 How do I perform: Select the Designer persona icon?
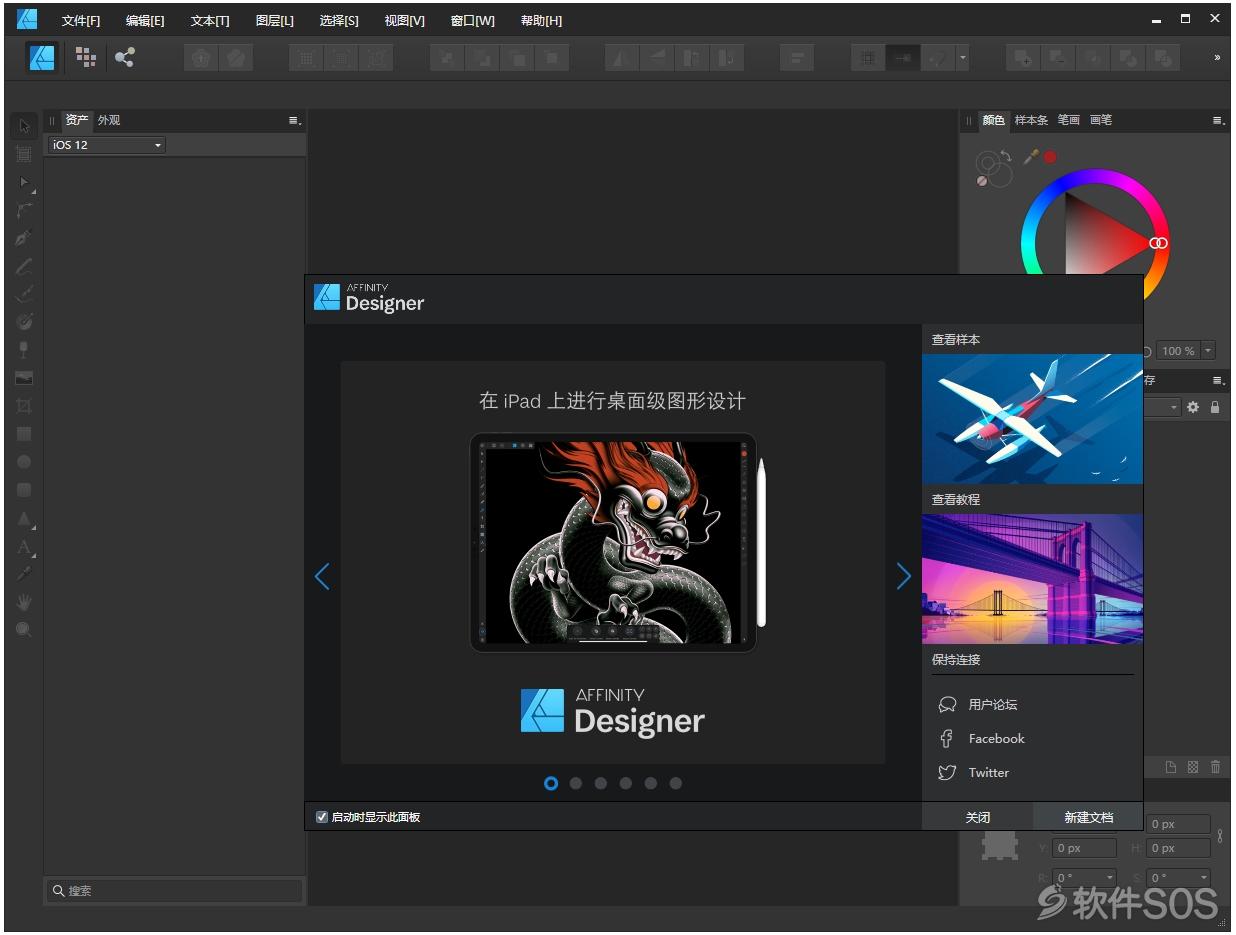[x=42, y=58]
